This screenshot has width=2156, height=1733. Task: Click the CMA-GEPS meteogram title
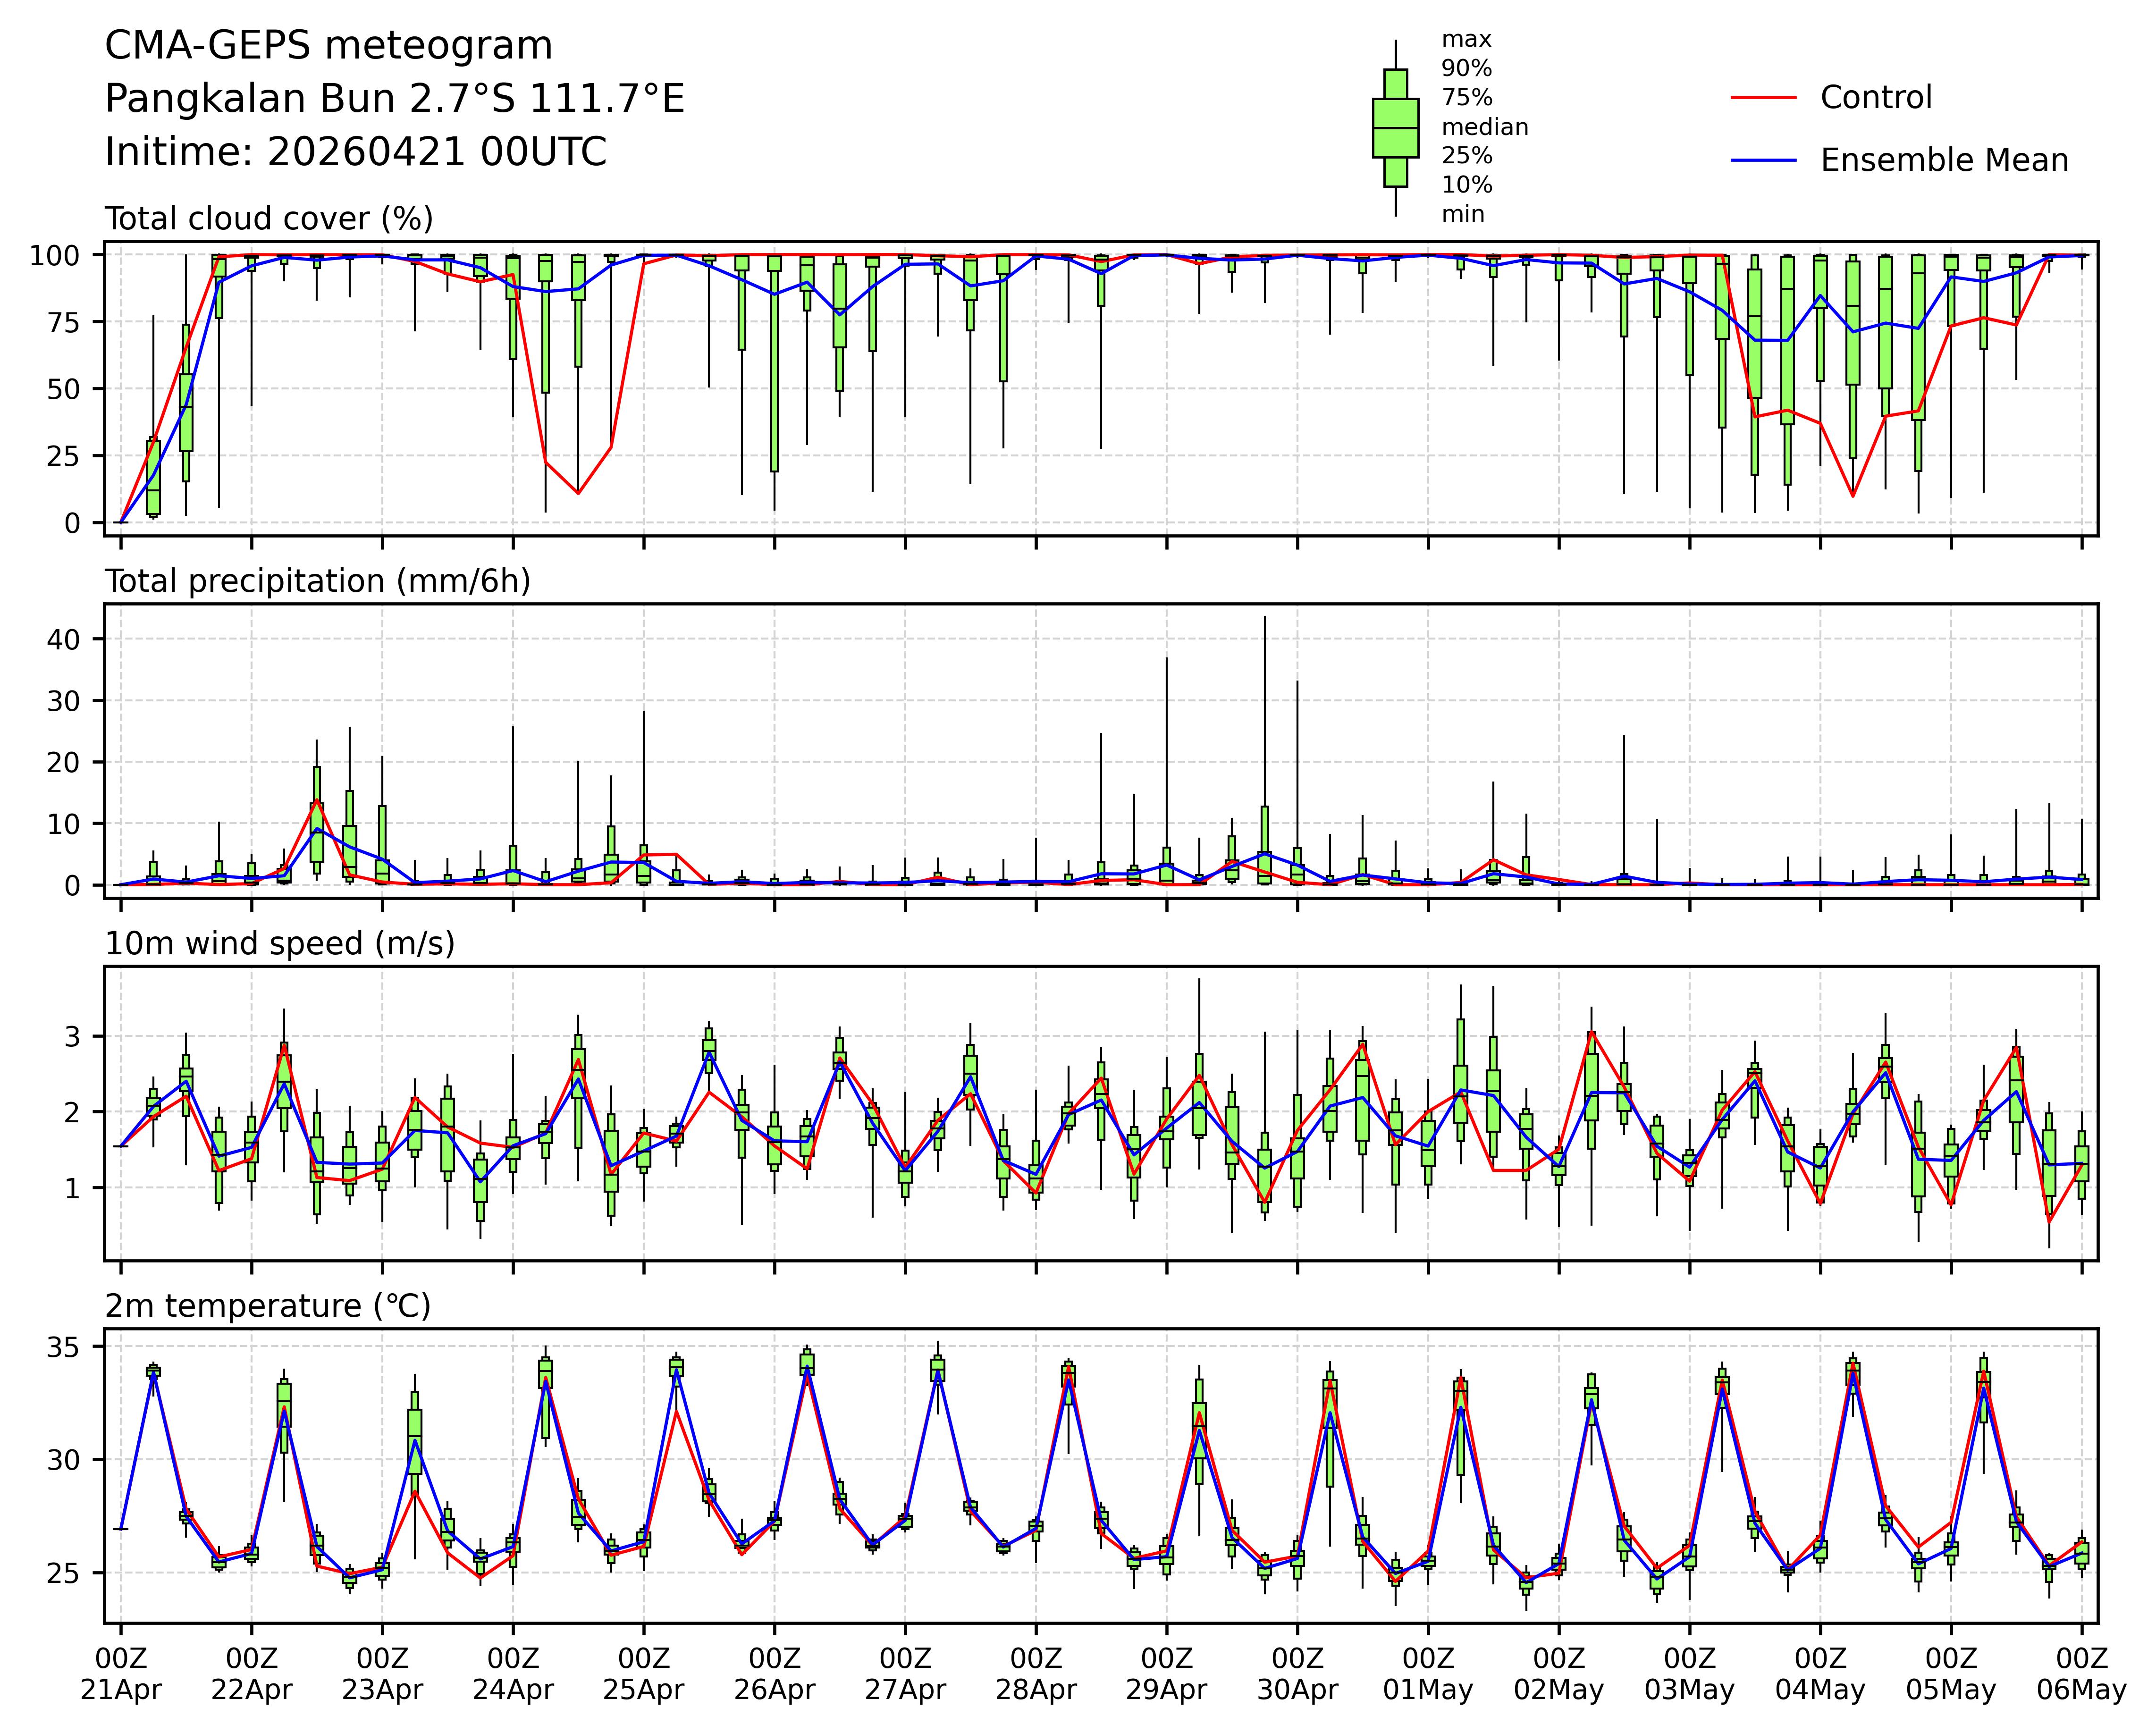coord(328,46)
